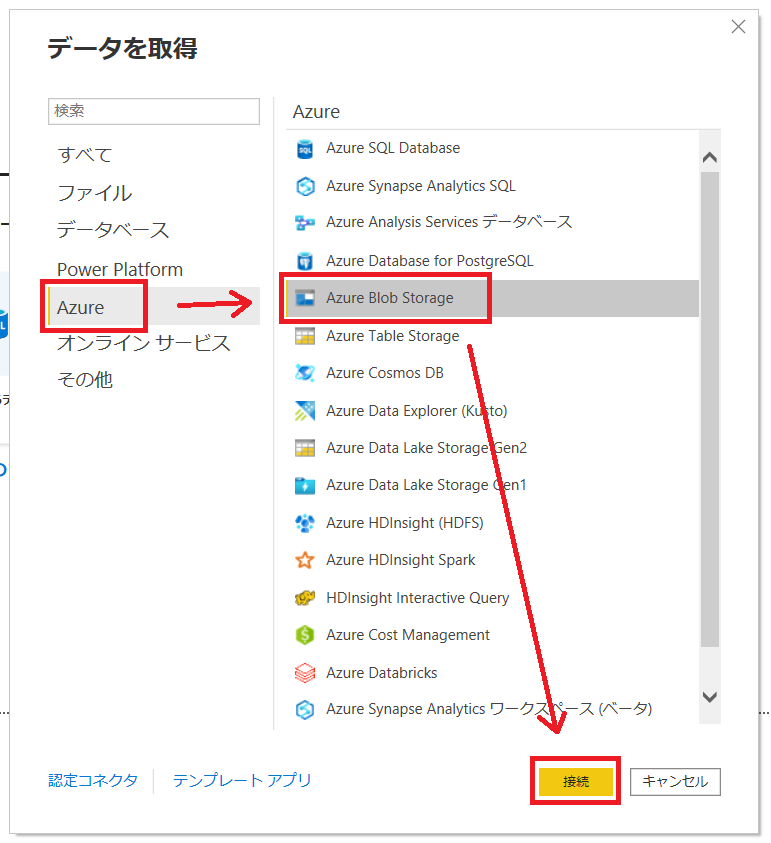Select Azure Table Storage text
771x843 pixels.
[x=393, y=336]
